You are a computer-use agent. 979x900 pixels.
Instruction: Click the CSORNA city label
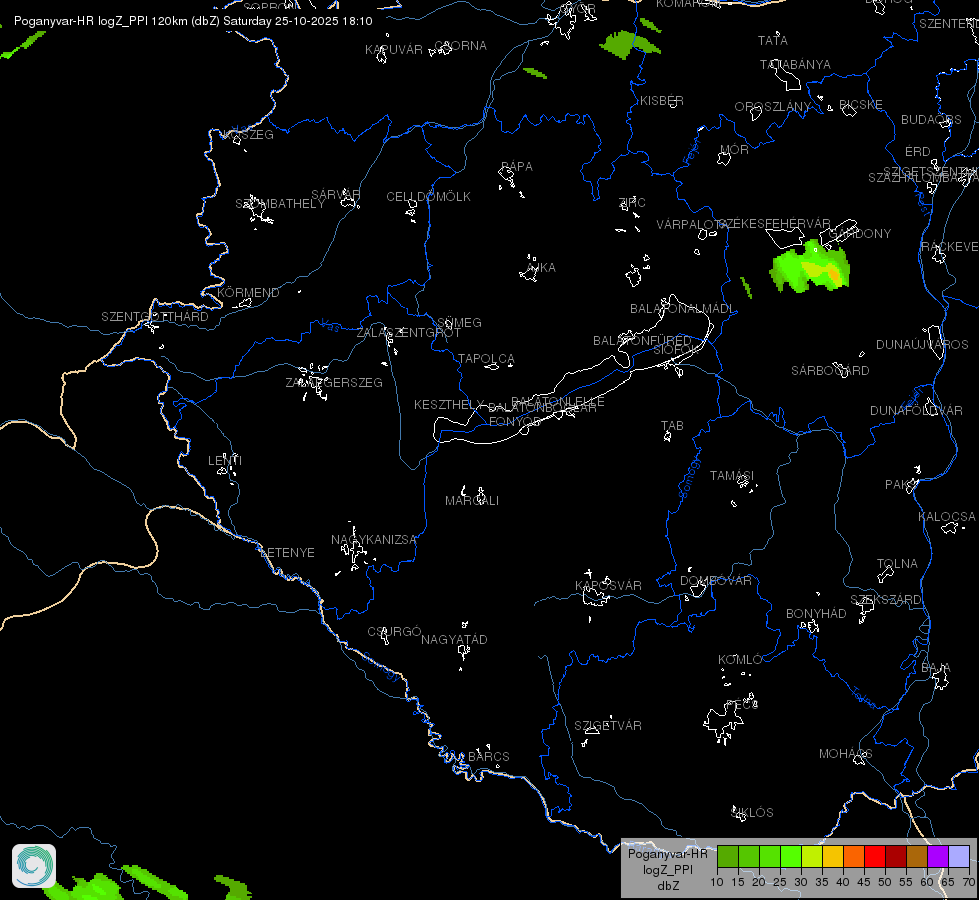tap(460, 46)
